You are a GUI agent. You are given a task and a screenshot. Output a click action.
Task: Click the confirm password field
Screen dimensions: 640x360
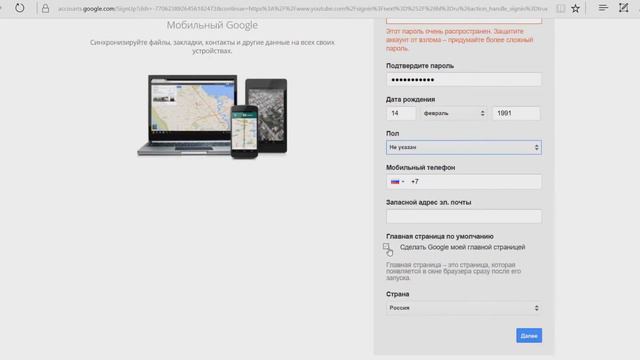click(x=464, y=80)
